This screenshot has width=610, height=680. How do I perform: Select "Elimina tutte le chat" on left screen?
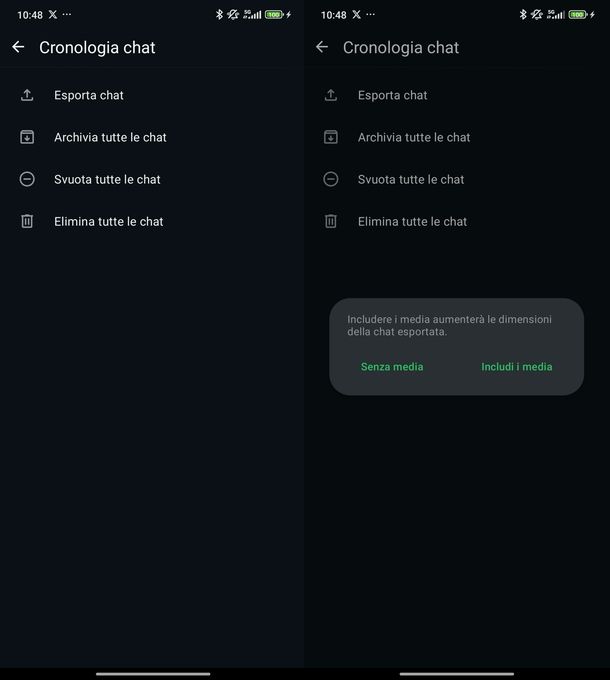pyautogui.click(x=108, y=221)
